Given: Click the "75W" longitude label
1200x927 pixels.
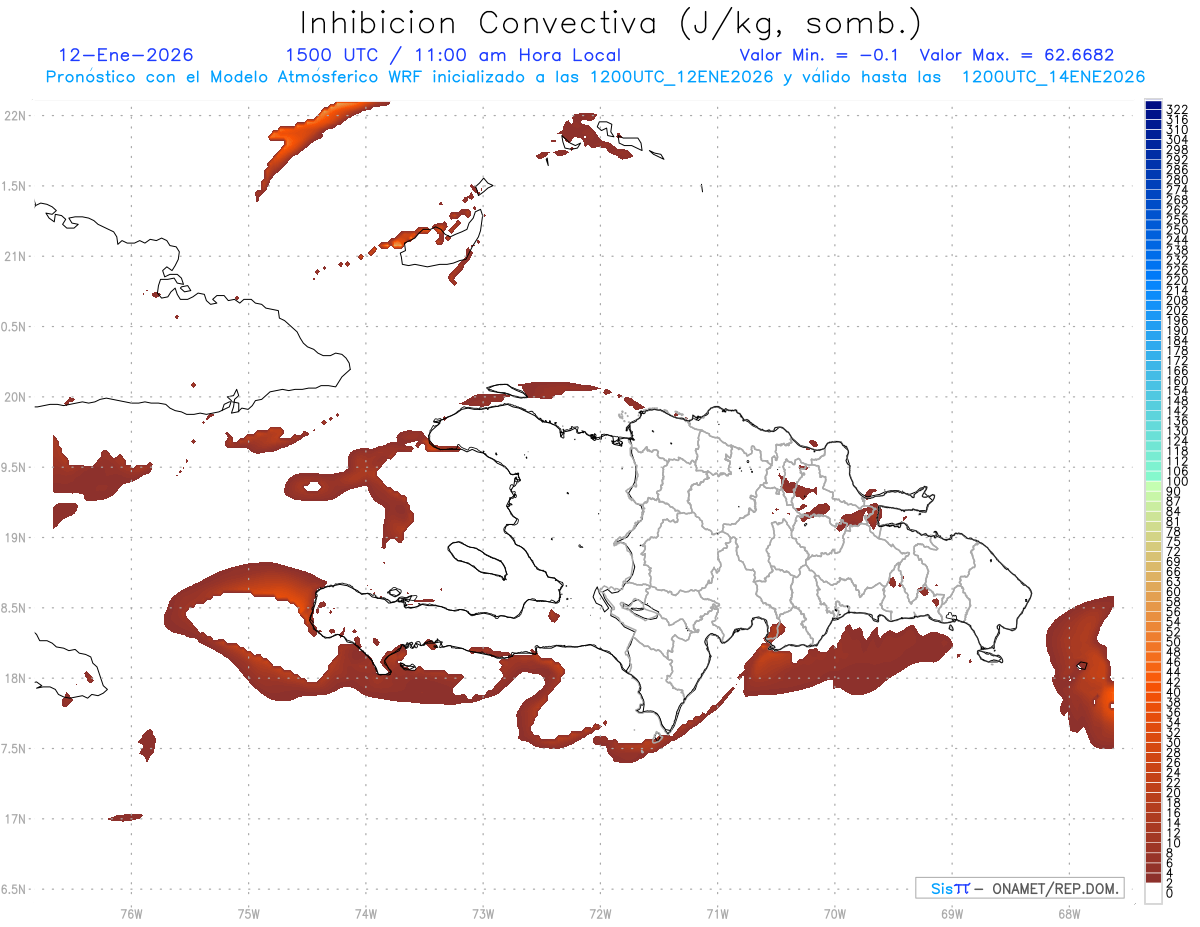Looking at the screenshot, I should [x=249, y=913].
